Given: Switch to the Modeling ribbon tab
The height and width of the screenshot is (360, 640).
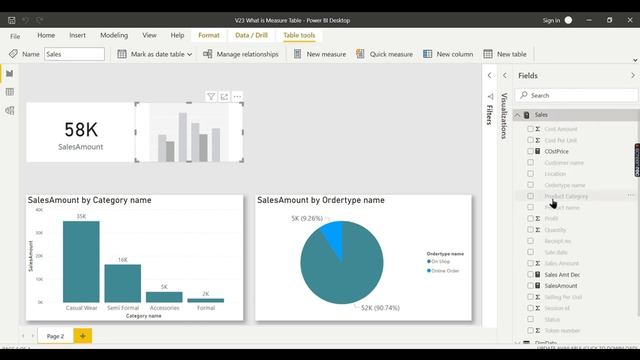Looking at the screenshot, I should (x=114, y=35).
